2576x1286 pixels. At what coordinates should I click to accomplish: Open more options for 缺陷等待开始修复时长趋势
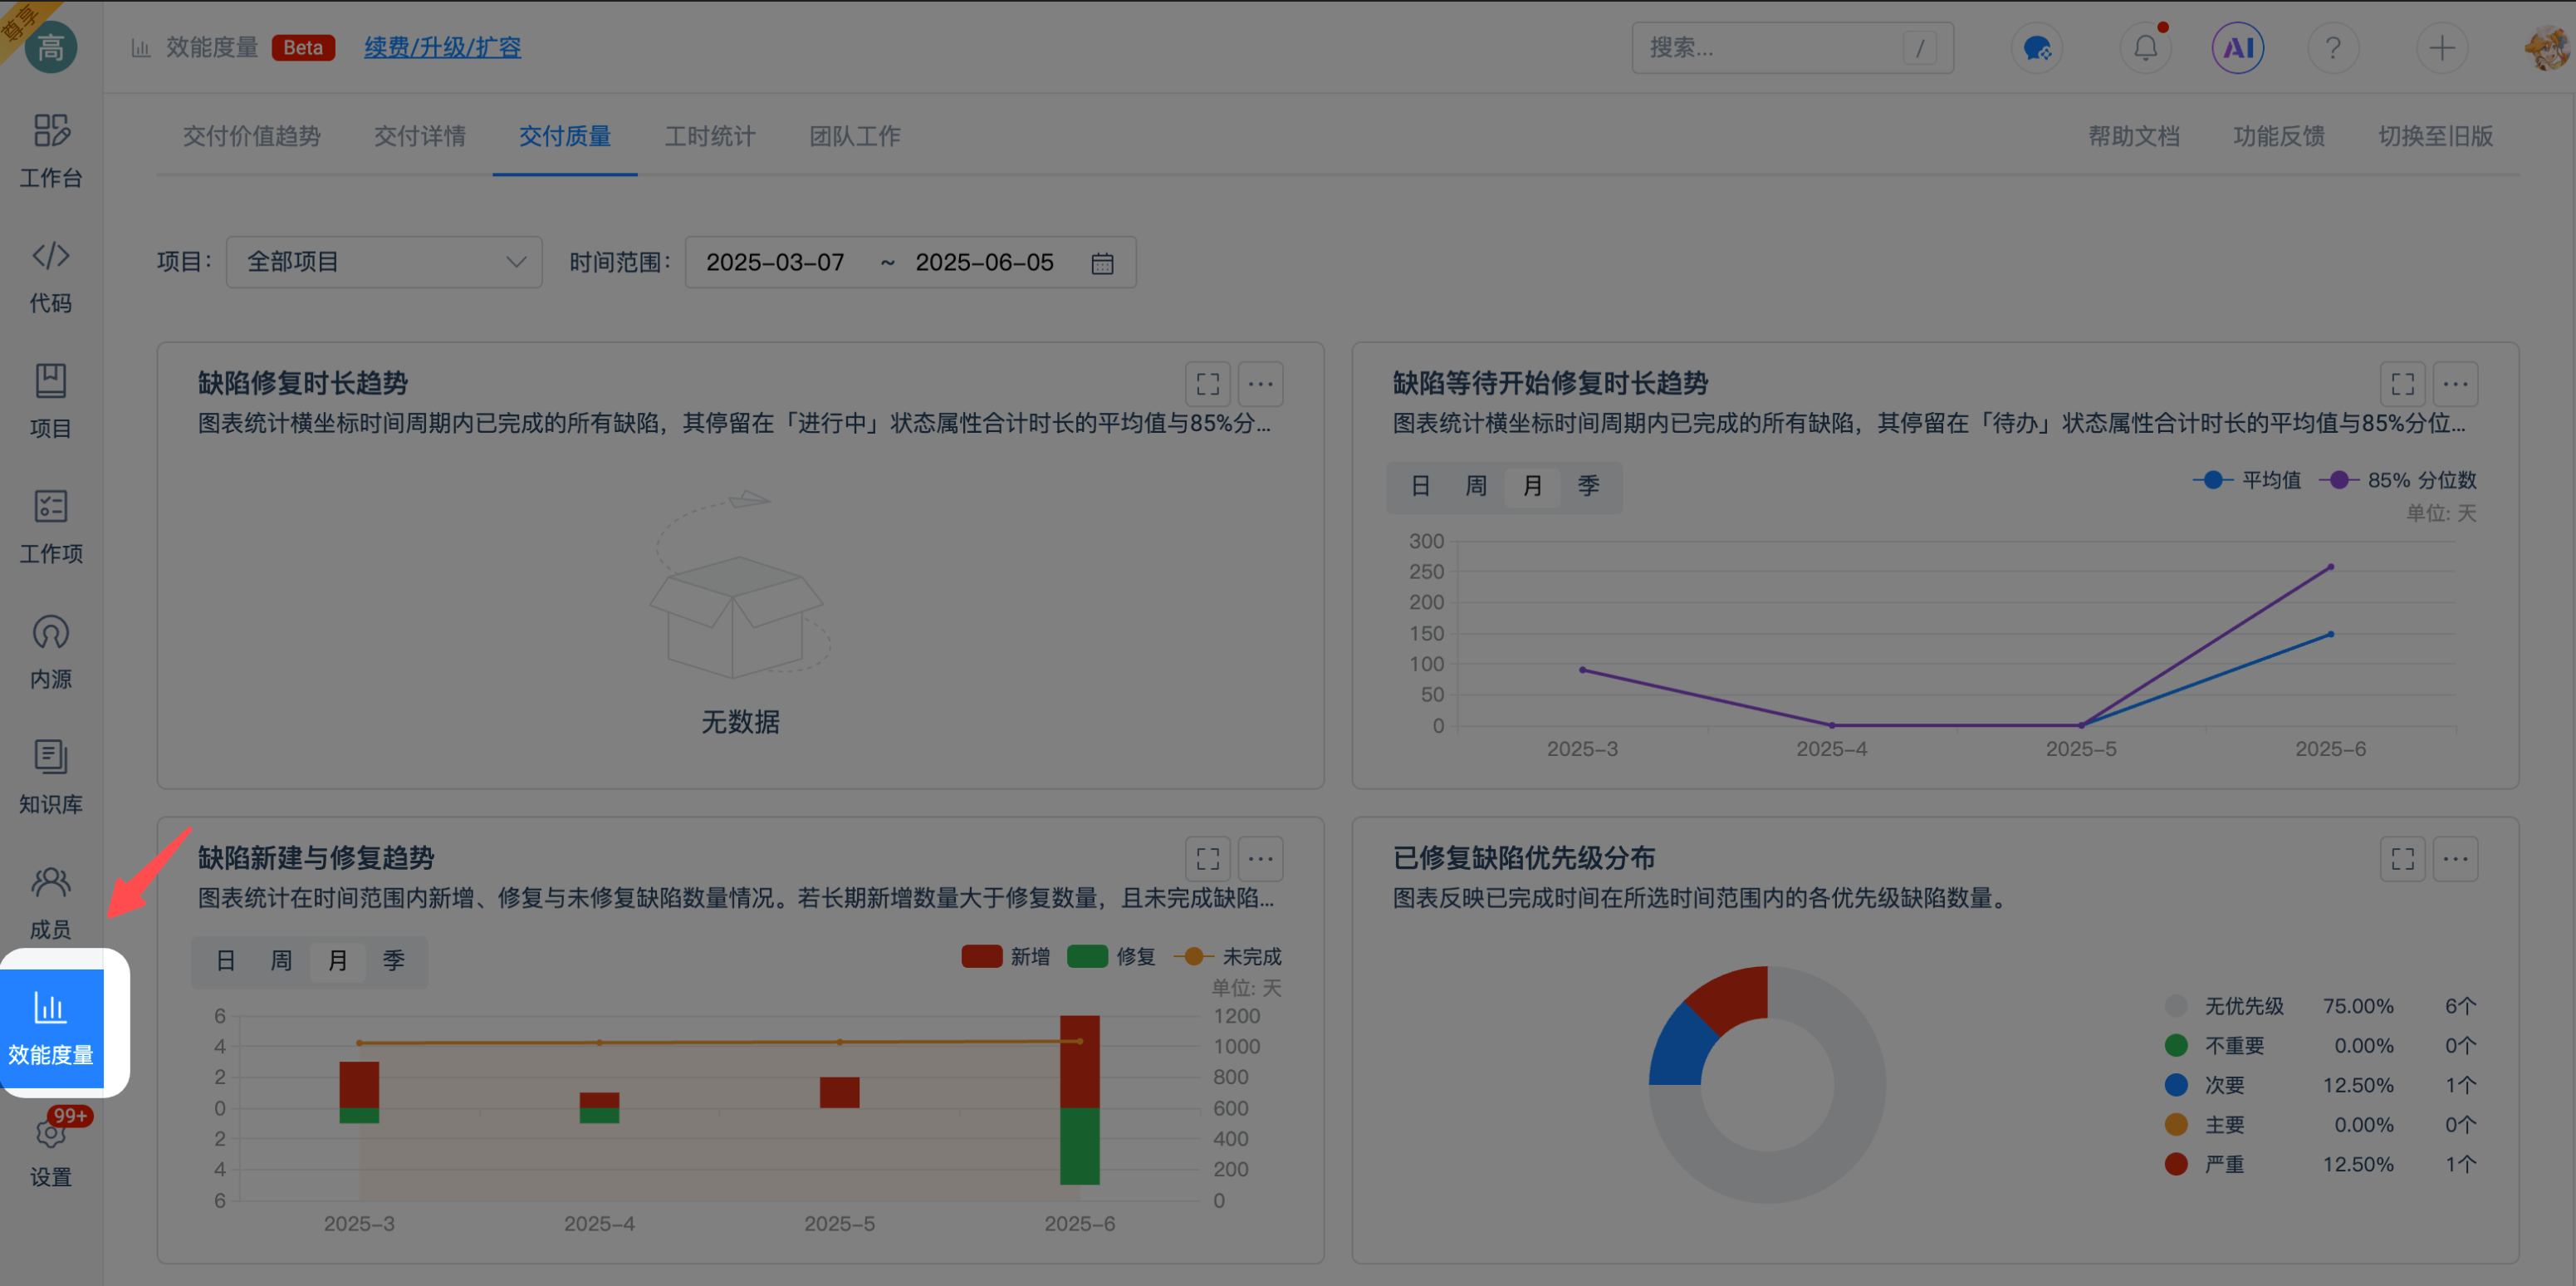(x=2456, y=384)
